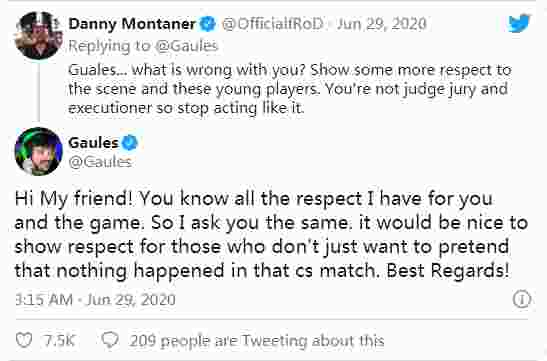Click Gaules' main tweet text
This screenshot has width=547, height=361.
[x=271, y=234]
